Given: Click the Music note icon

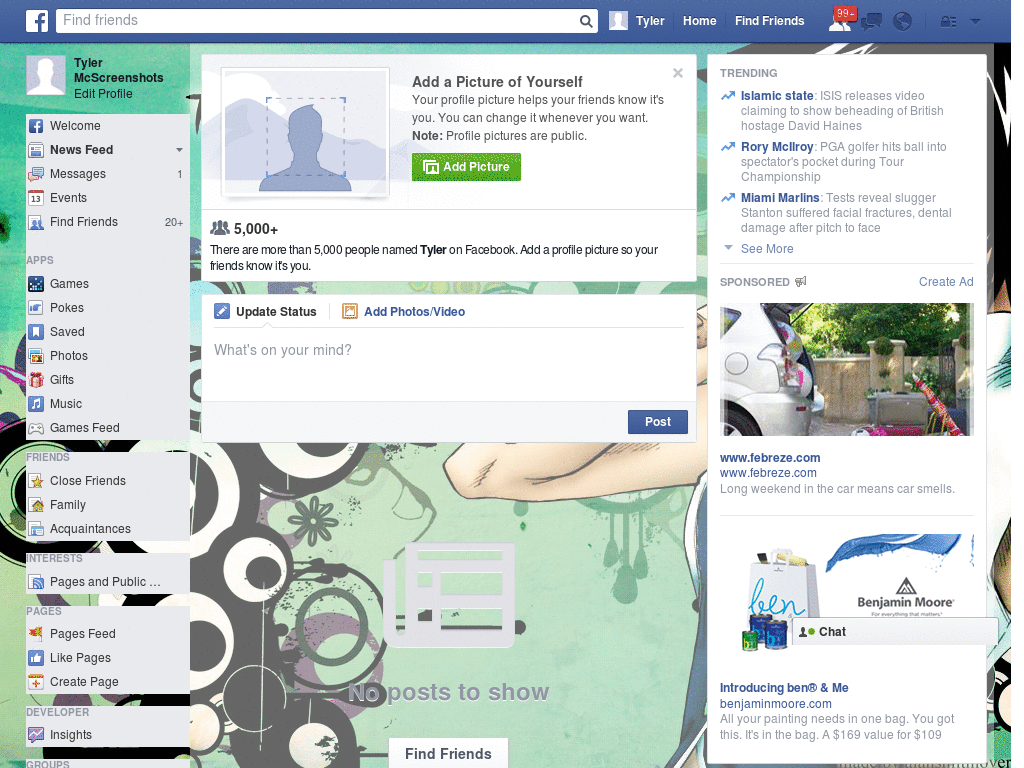Looking at the screenshot, I should [x=36, y=404].
